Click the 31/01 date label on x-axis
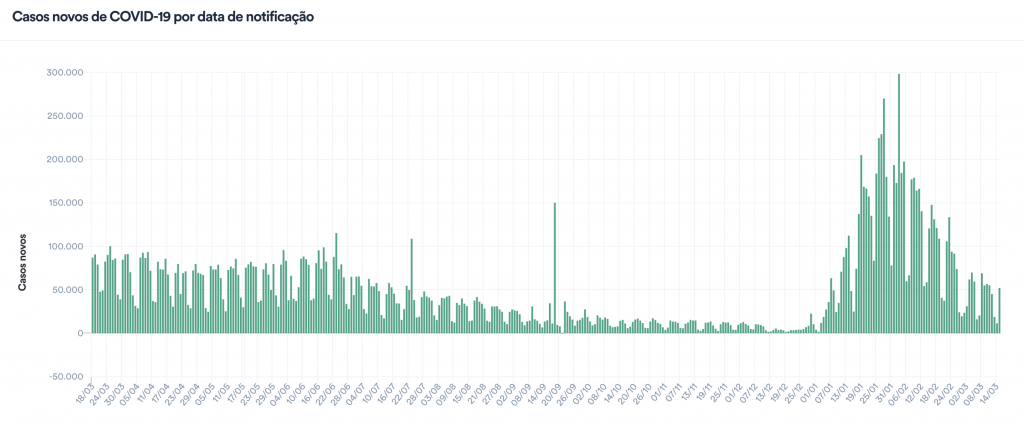 886,394
